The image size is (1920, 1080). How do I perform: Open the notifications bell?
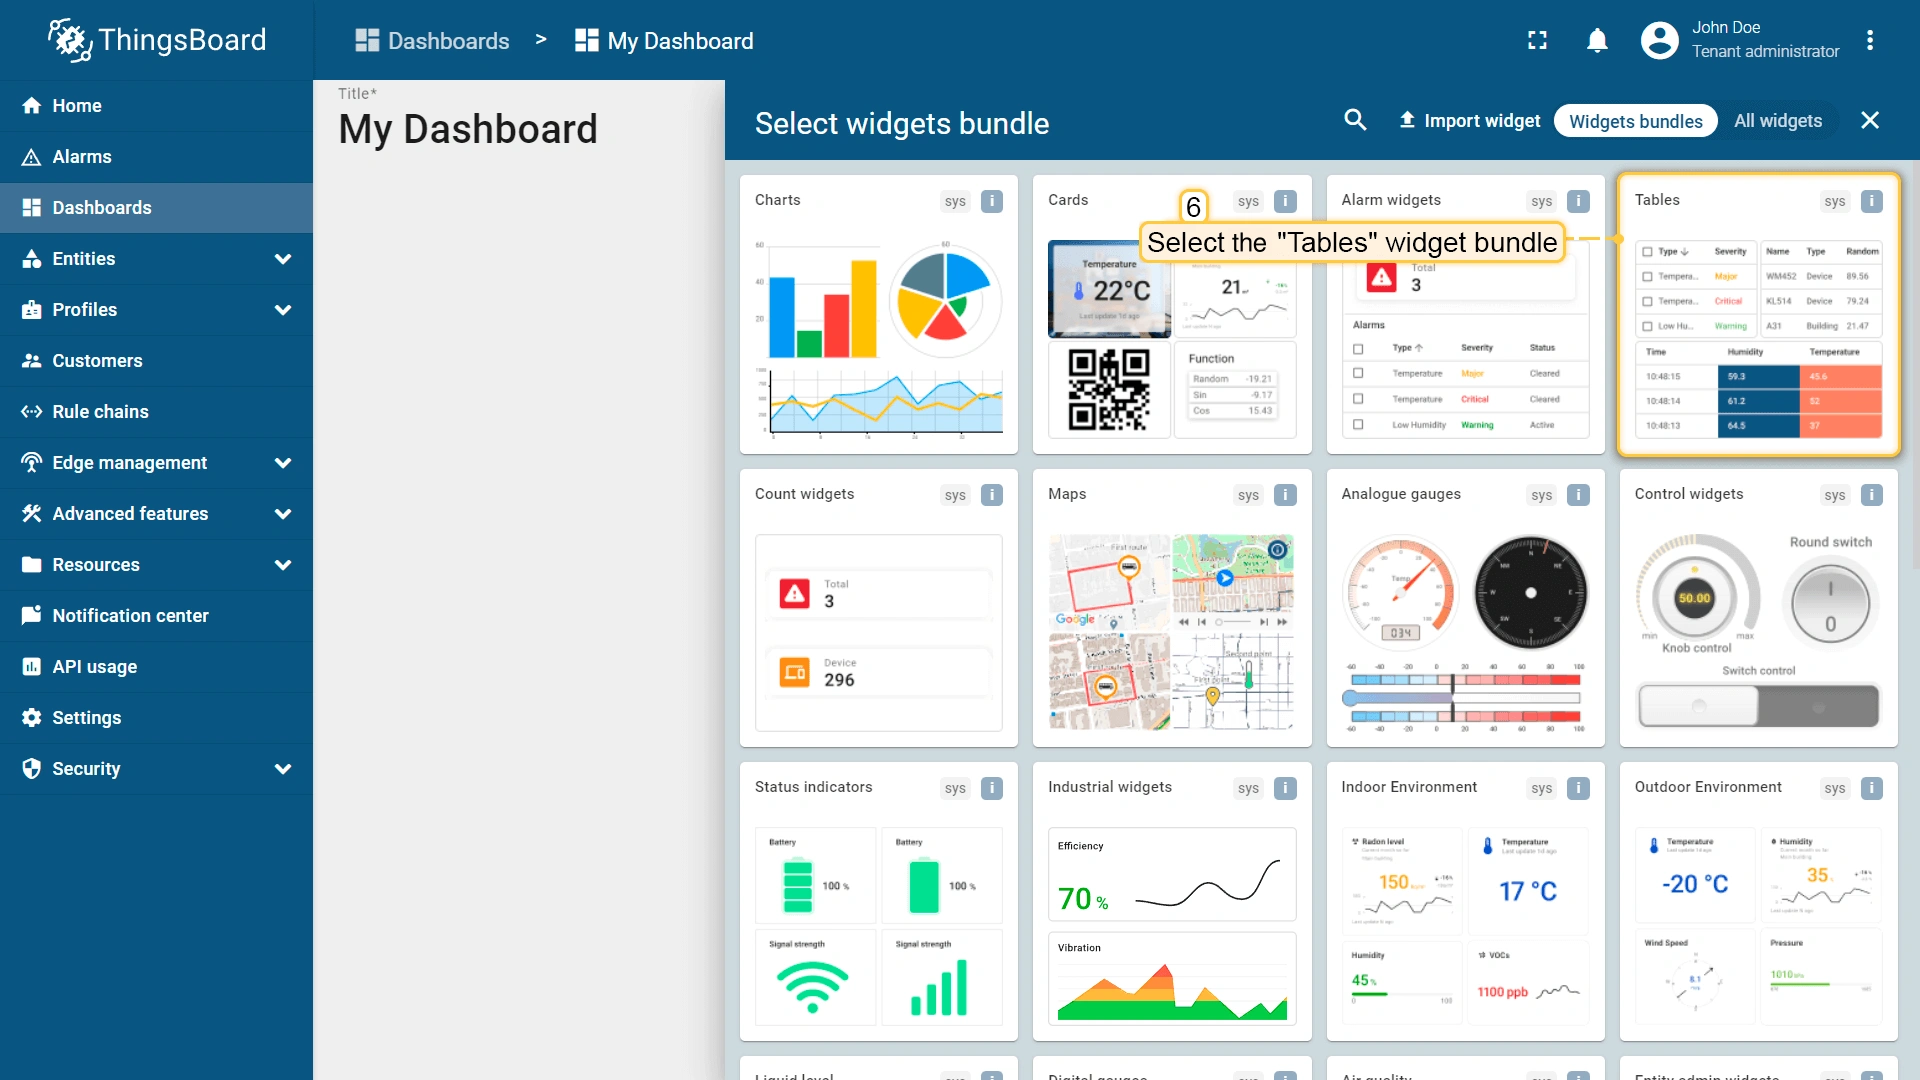(x=1597, y=40)
